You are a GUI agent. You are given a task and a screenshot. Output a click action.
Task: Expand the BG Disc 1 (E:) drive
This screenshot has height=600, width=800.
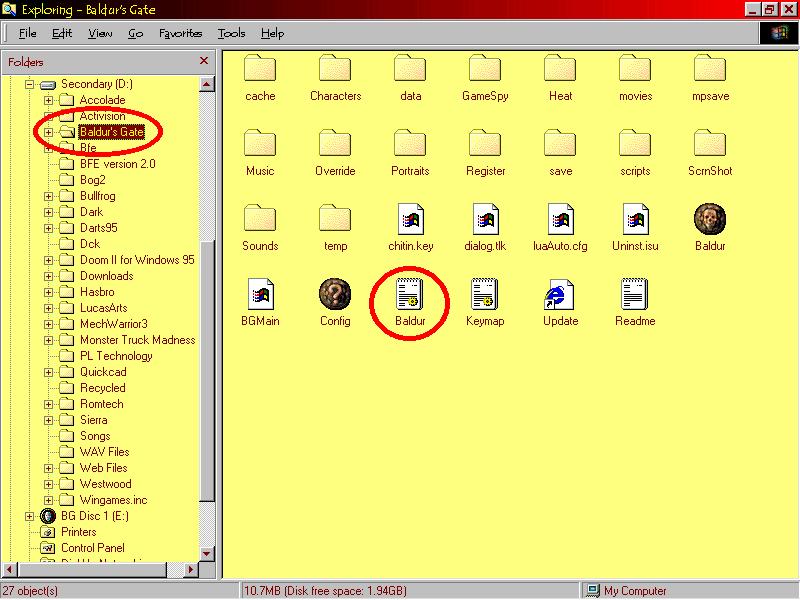point(29,516)
